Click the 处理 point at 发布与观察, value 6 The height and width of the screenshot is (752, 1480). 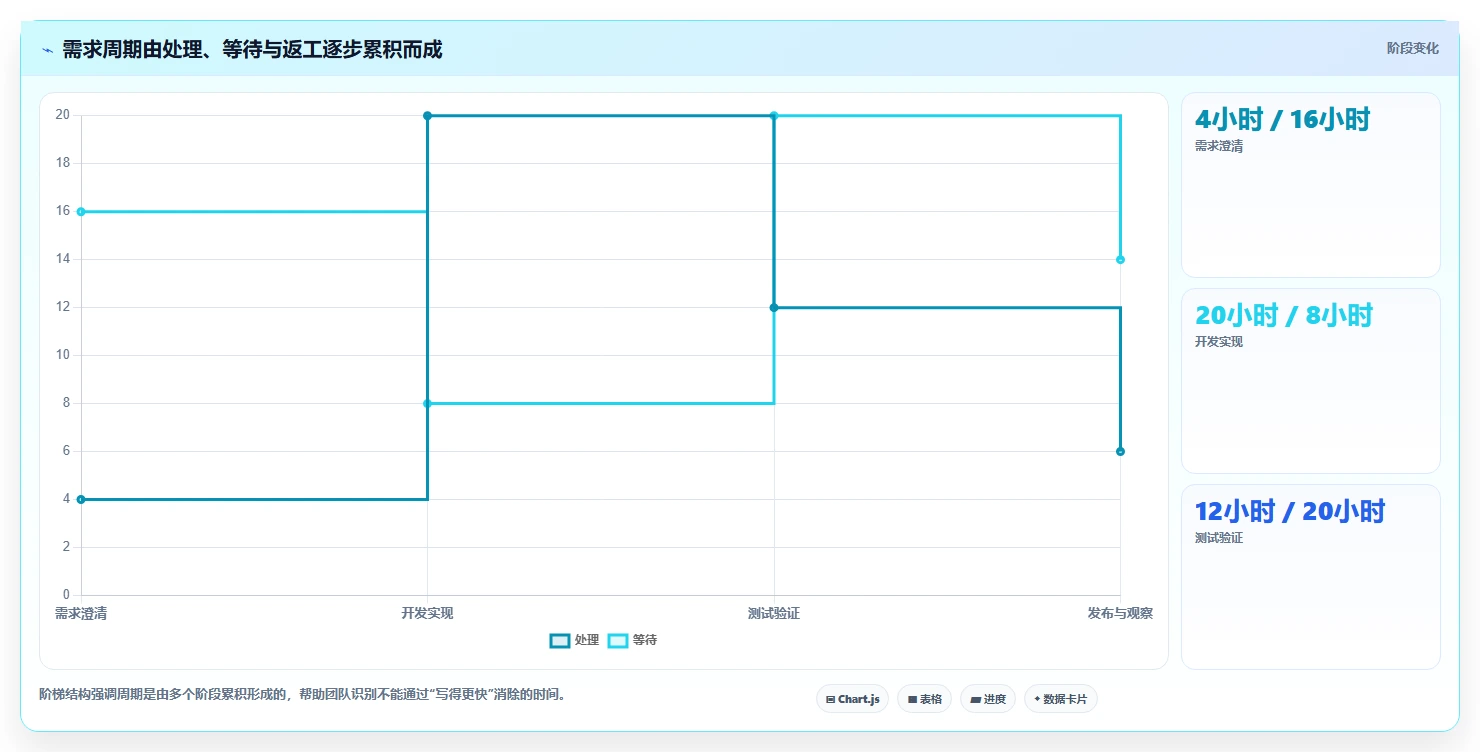[1120, 451]
